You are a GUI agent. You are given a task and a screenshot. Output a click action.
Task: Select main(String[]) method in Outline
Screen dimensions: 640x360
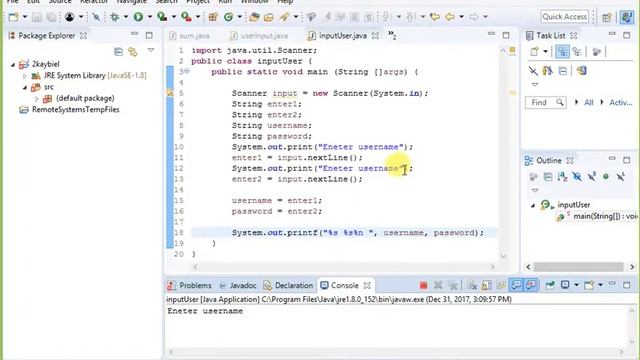point(597,216)
